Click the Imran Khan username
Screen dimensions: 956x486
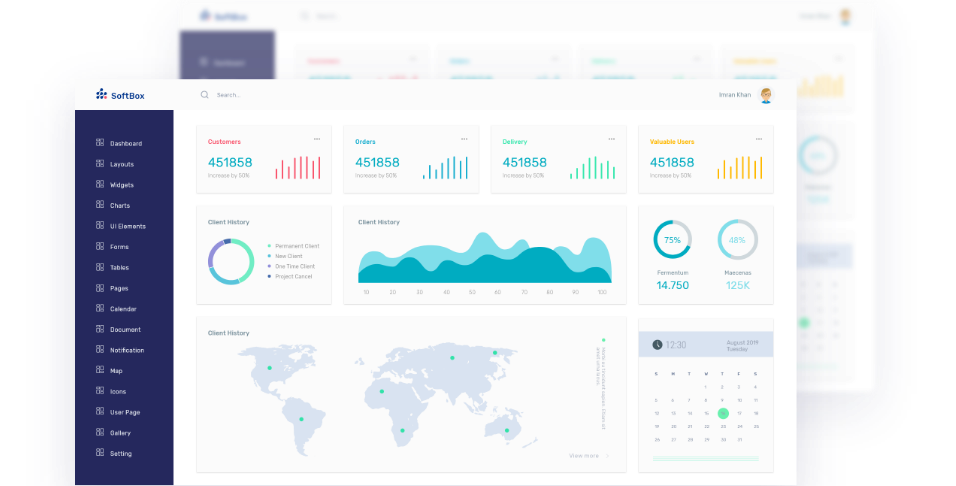coord(734,95)
